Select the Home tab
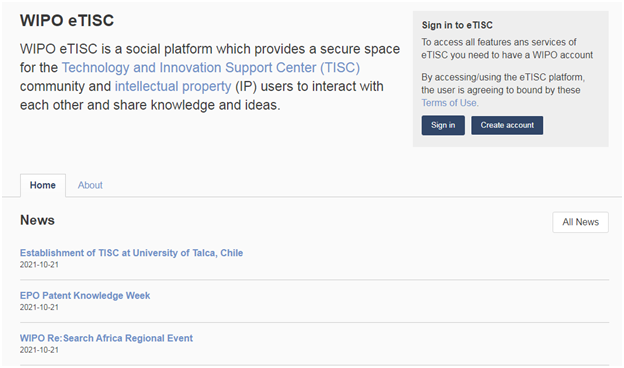The image size is (624, 368). tap(43, 185)
